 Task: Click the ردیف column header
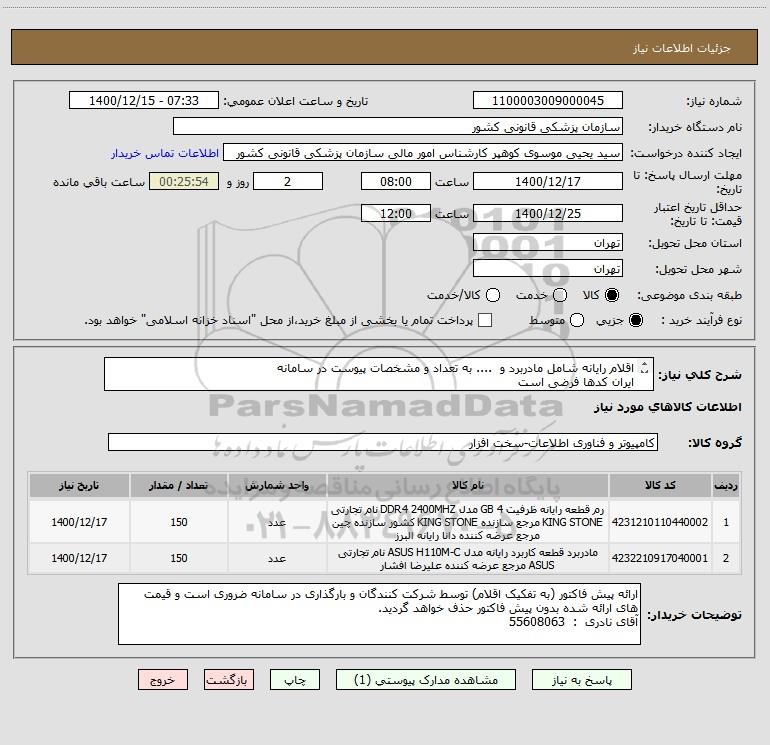pos(726,485)
